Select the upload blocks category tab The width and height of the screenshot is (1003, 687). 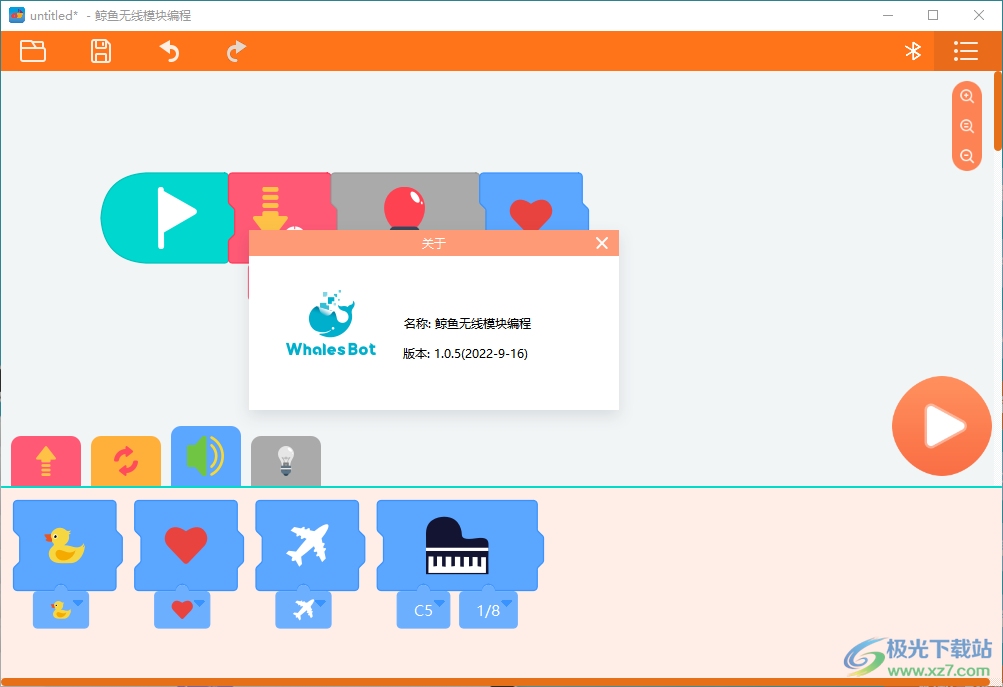click(45, 460)
